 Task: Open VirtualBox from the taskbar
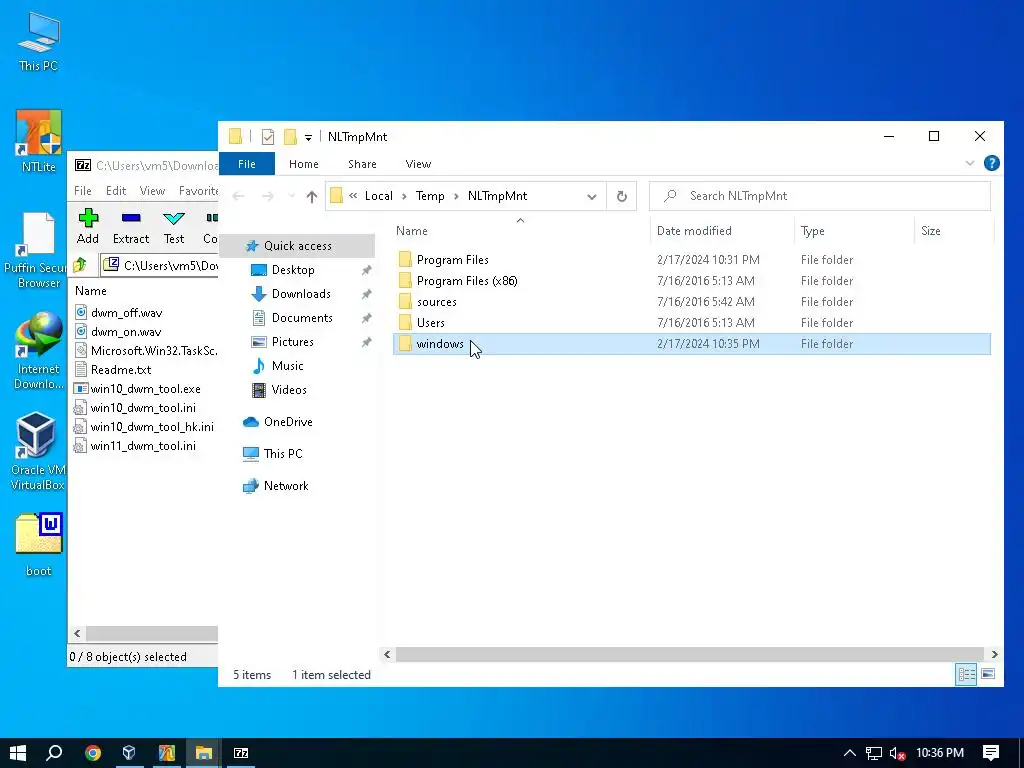tap(129, 753)
